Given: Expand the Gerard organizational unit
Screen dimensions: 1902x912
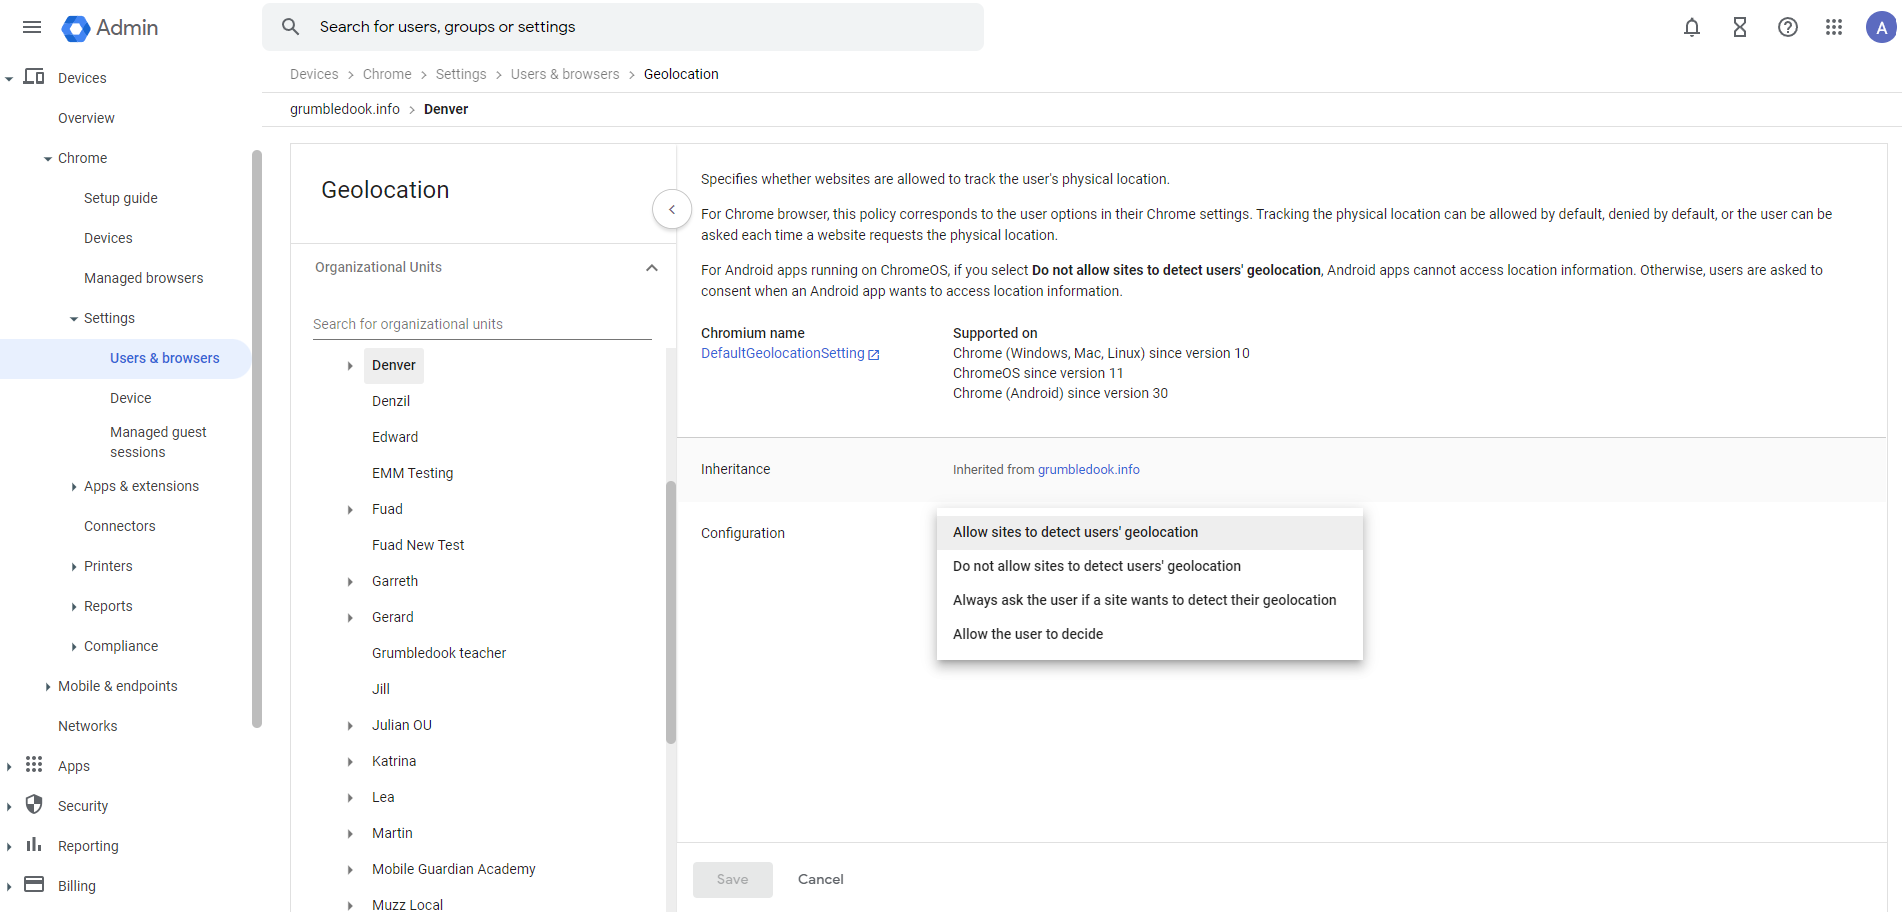Looking at the screenshot, I should (350, 618).
